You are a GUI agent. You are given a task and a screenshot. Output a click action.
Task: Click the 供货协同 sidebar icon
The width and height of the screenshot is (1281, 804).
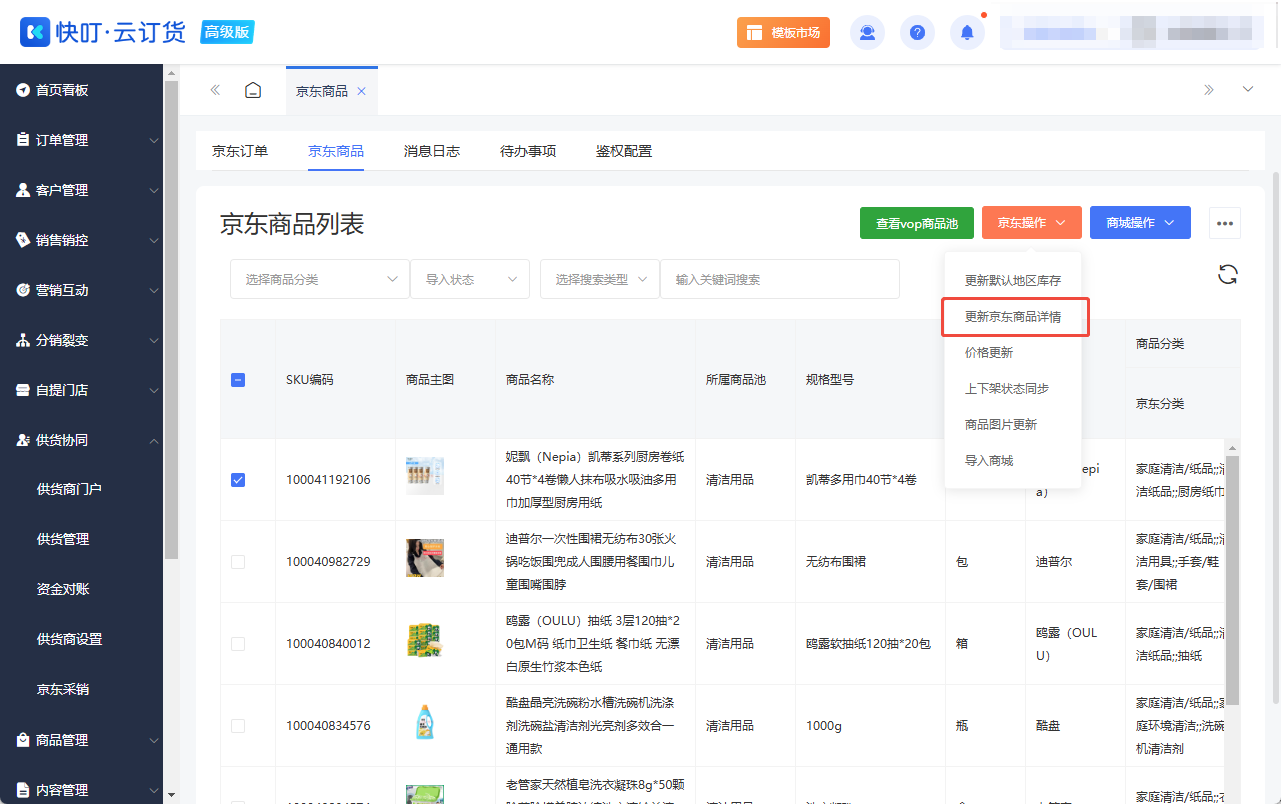click(x=23, y=440)
